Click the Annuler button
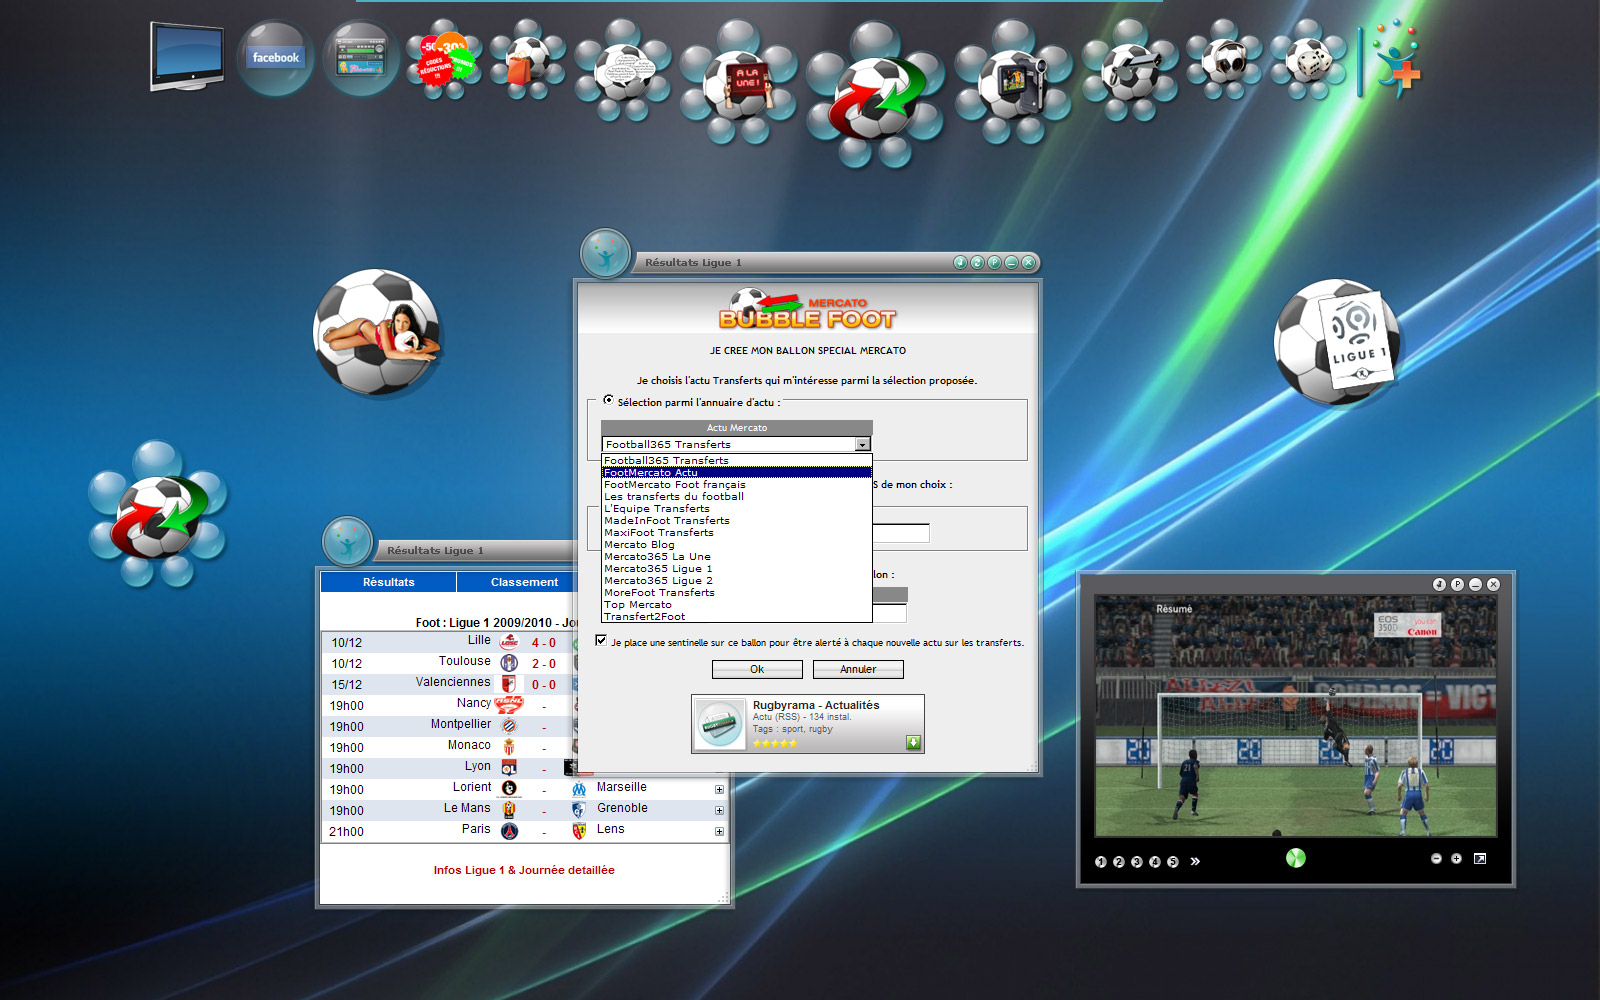 858,669
